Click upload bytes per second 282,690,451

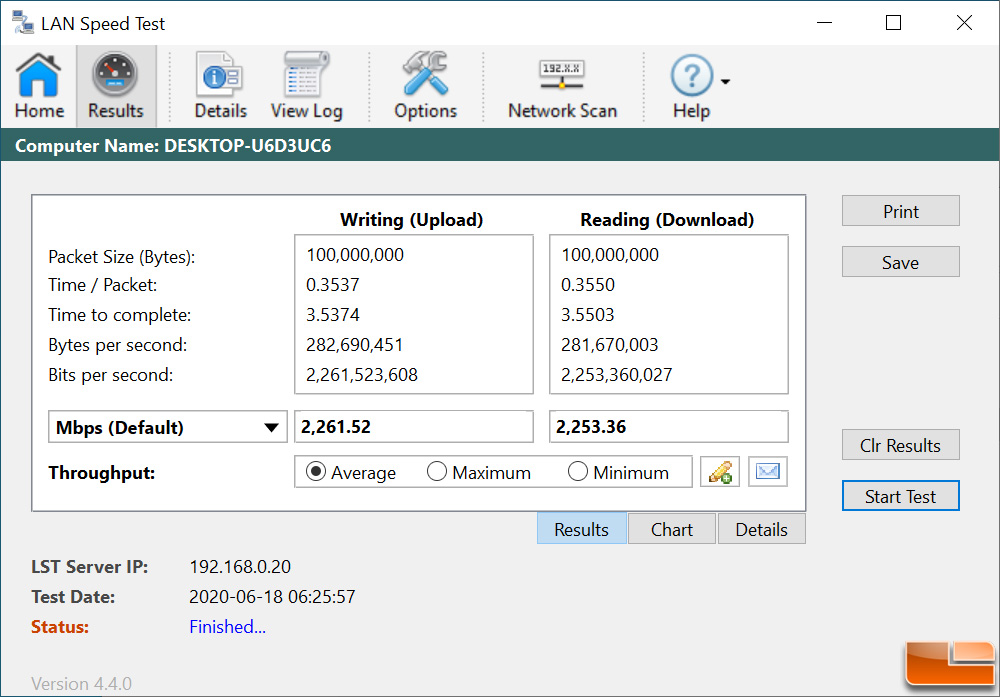click(355, 344)
